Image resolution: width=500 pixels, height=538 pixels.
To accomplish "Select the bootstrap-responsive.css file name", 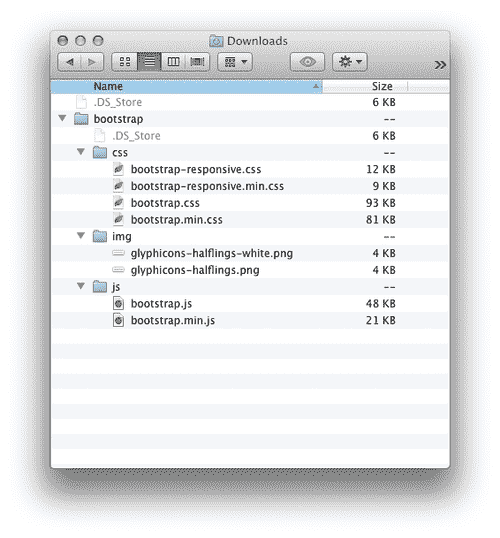I will (196, 169).
